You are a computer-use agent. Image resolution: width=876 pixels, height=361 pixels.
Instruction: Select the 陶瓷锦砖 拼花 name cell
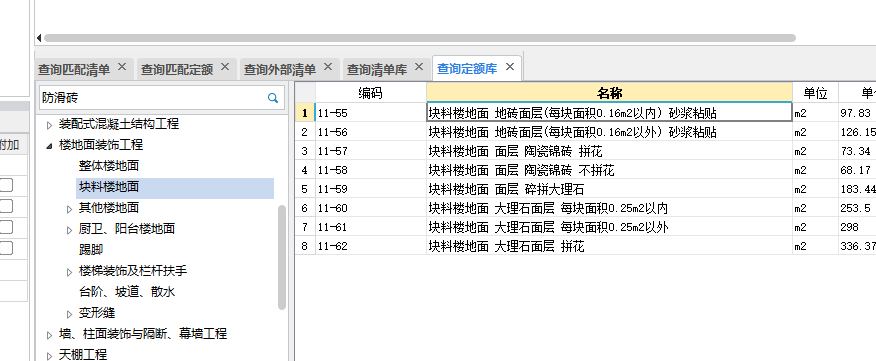[x=610, y=151]
